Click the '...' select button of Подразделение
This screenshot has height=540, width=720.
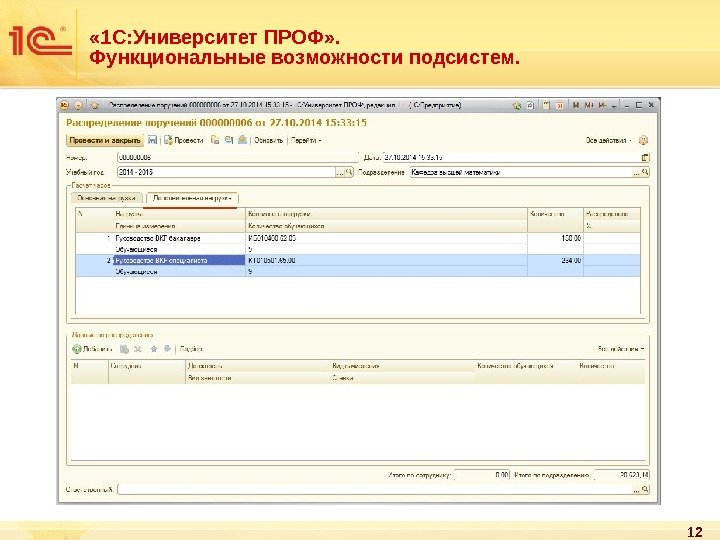[x=636, y=172]
